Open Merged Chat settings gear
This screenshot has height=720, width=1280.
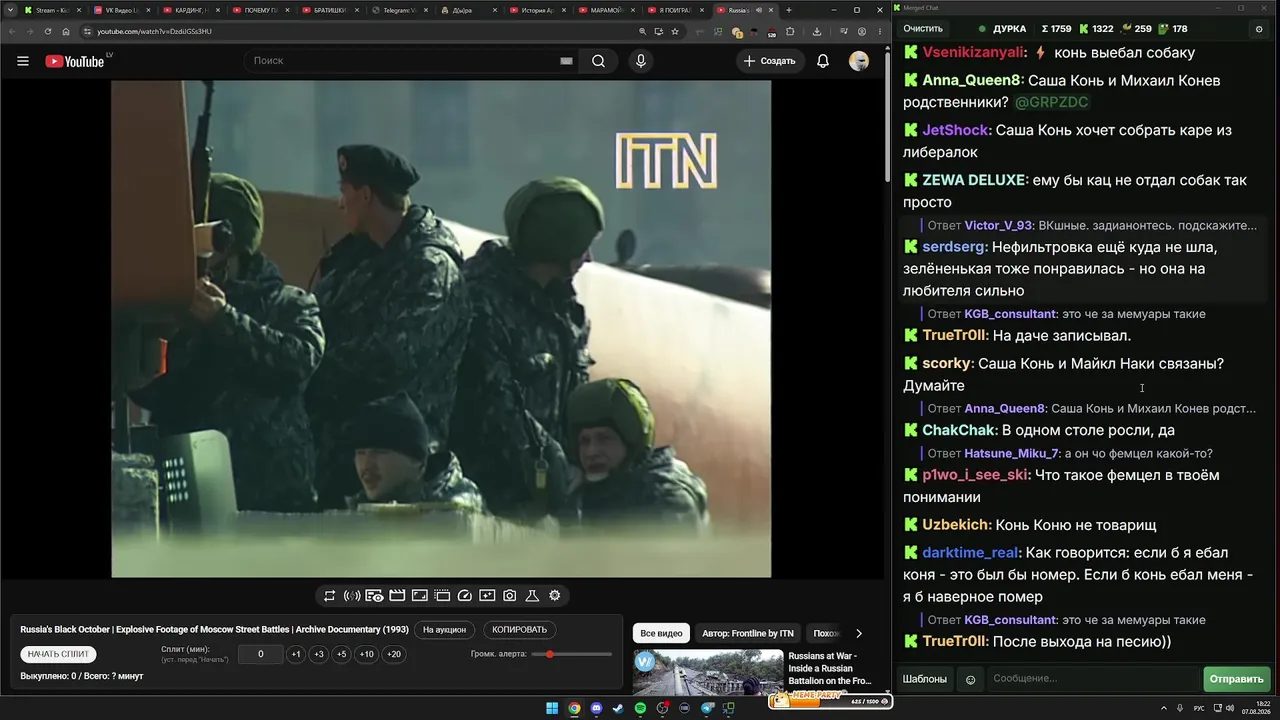pos(1259,29)
